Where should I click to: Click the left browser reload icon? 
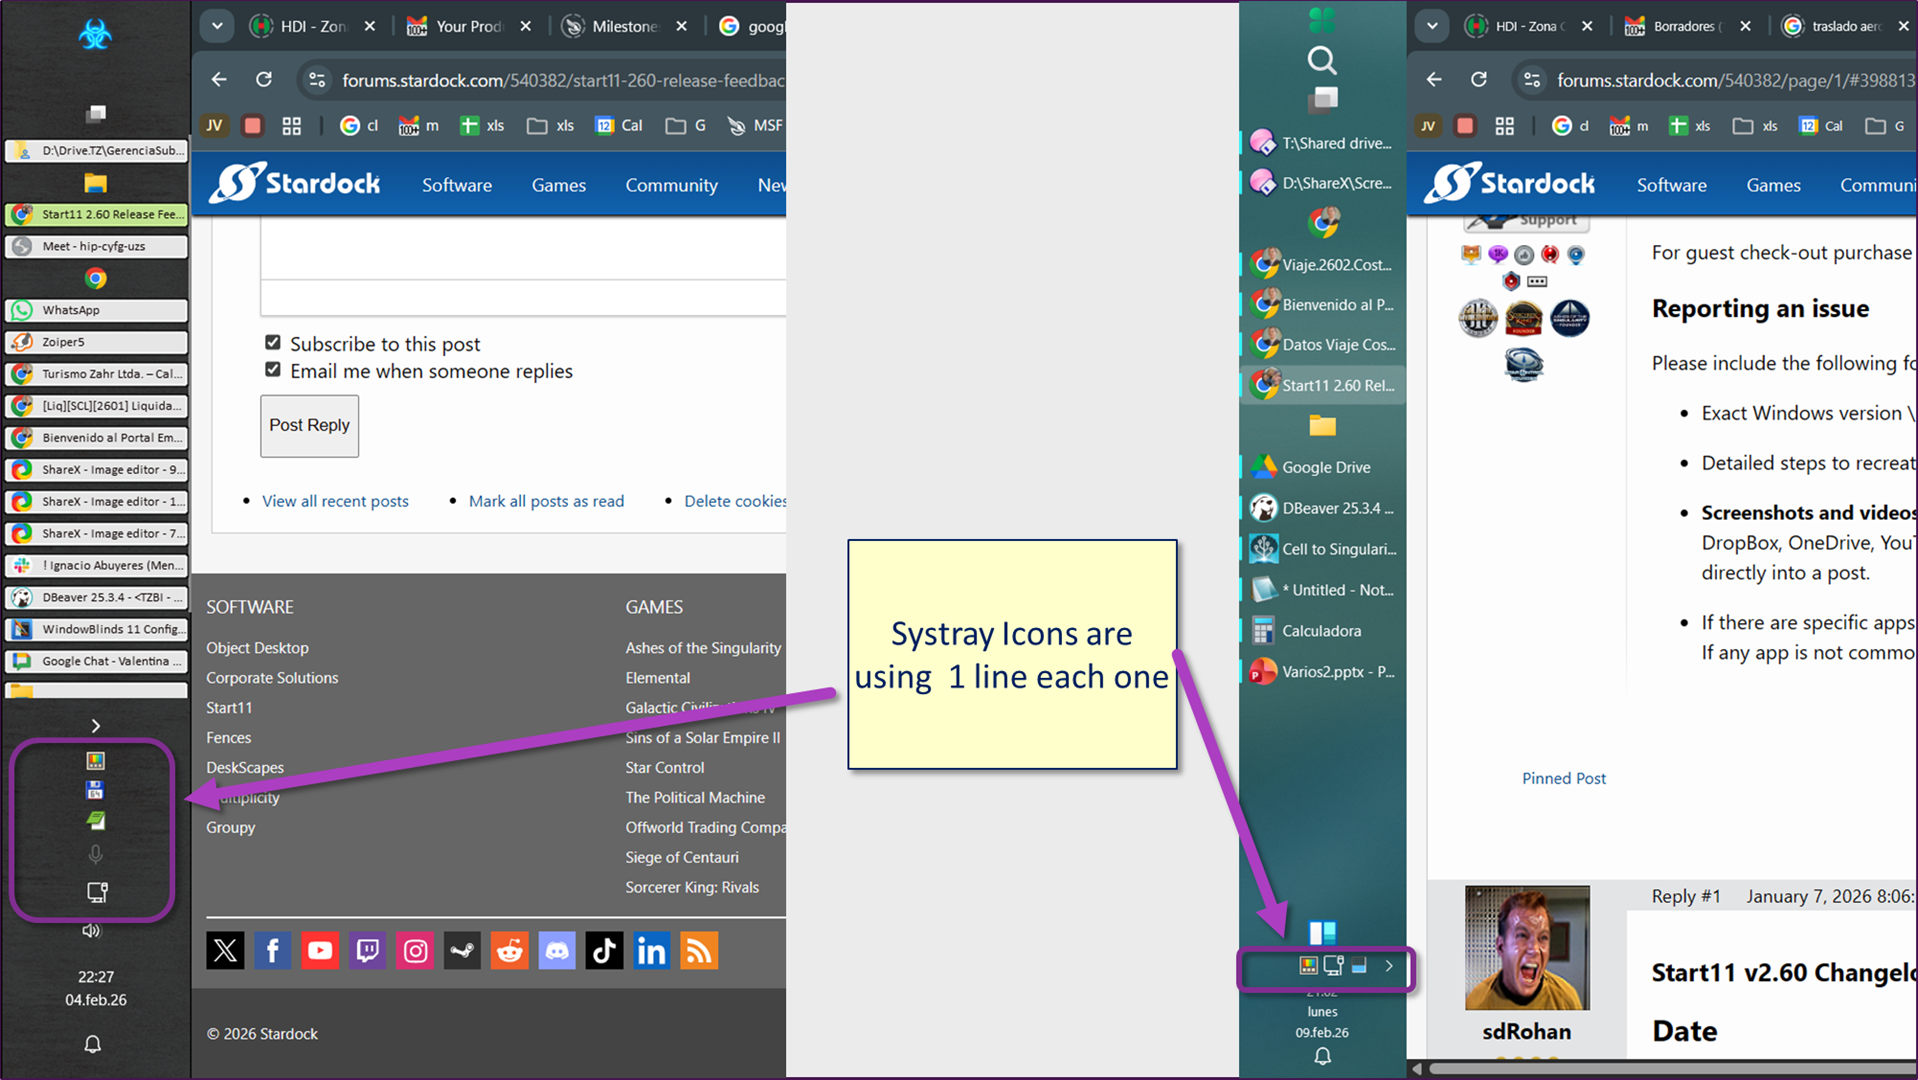(264, 80)
